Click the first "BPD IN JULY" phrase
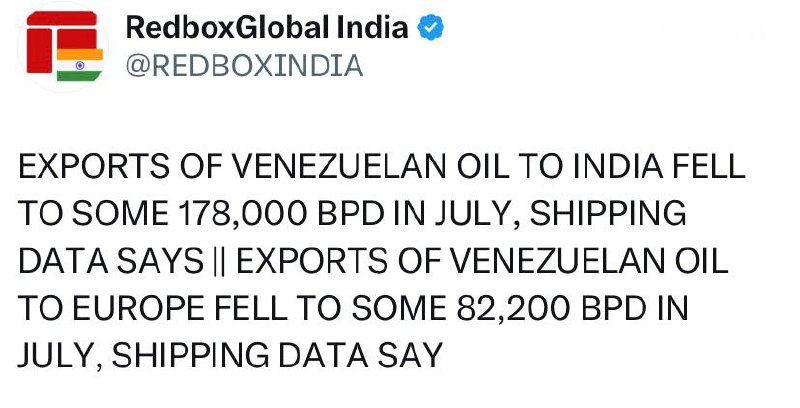This screenshot has width=800, height=408. [418, 214]
